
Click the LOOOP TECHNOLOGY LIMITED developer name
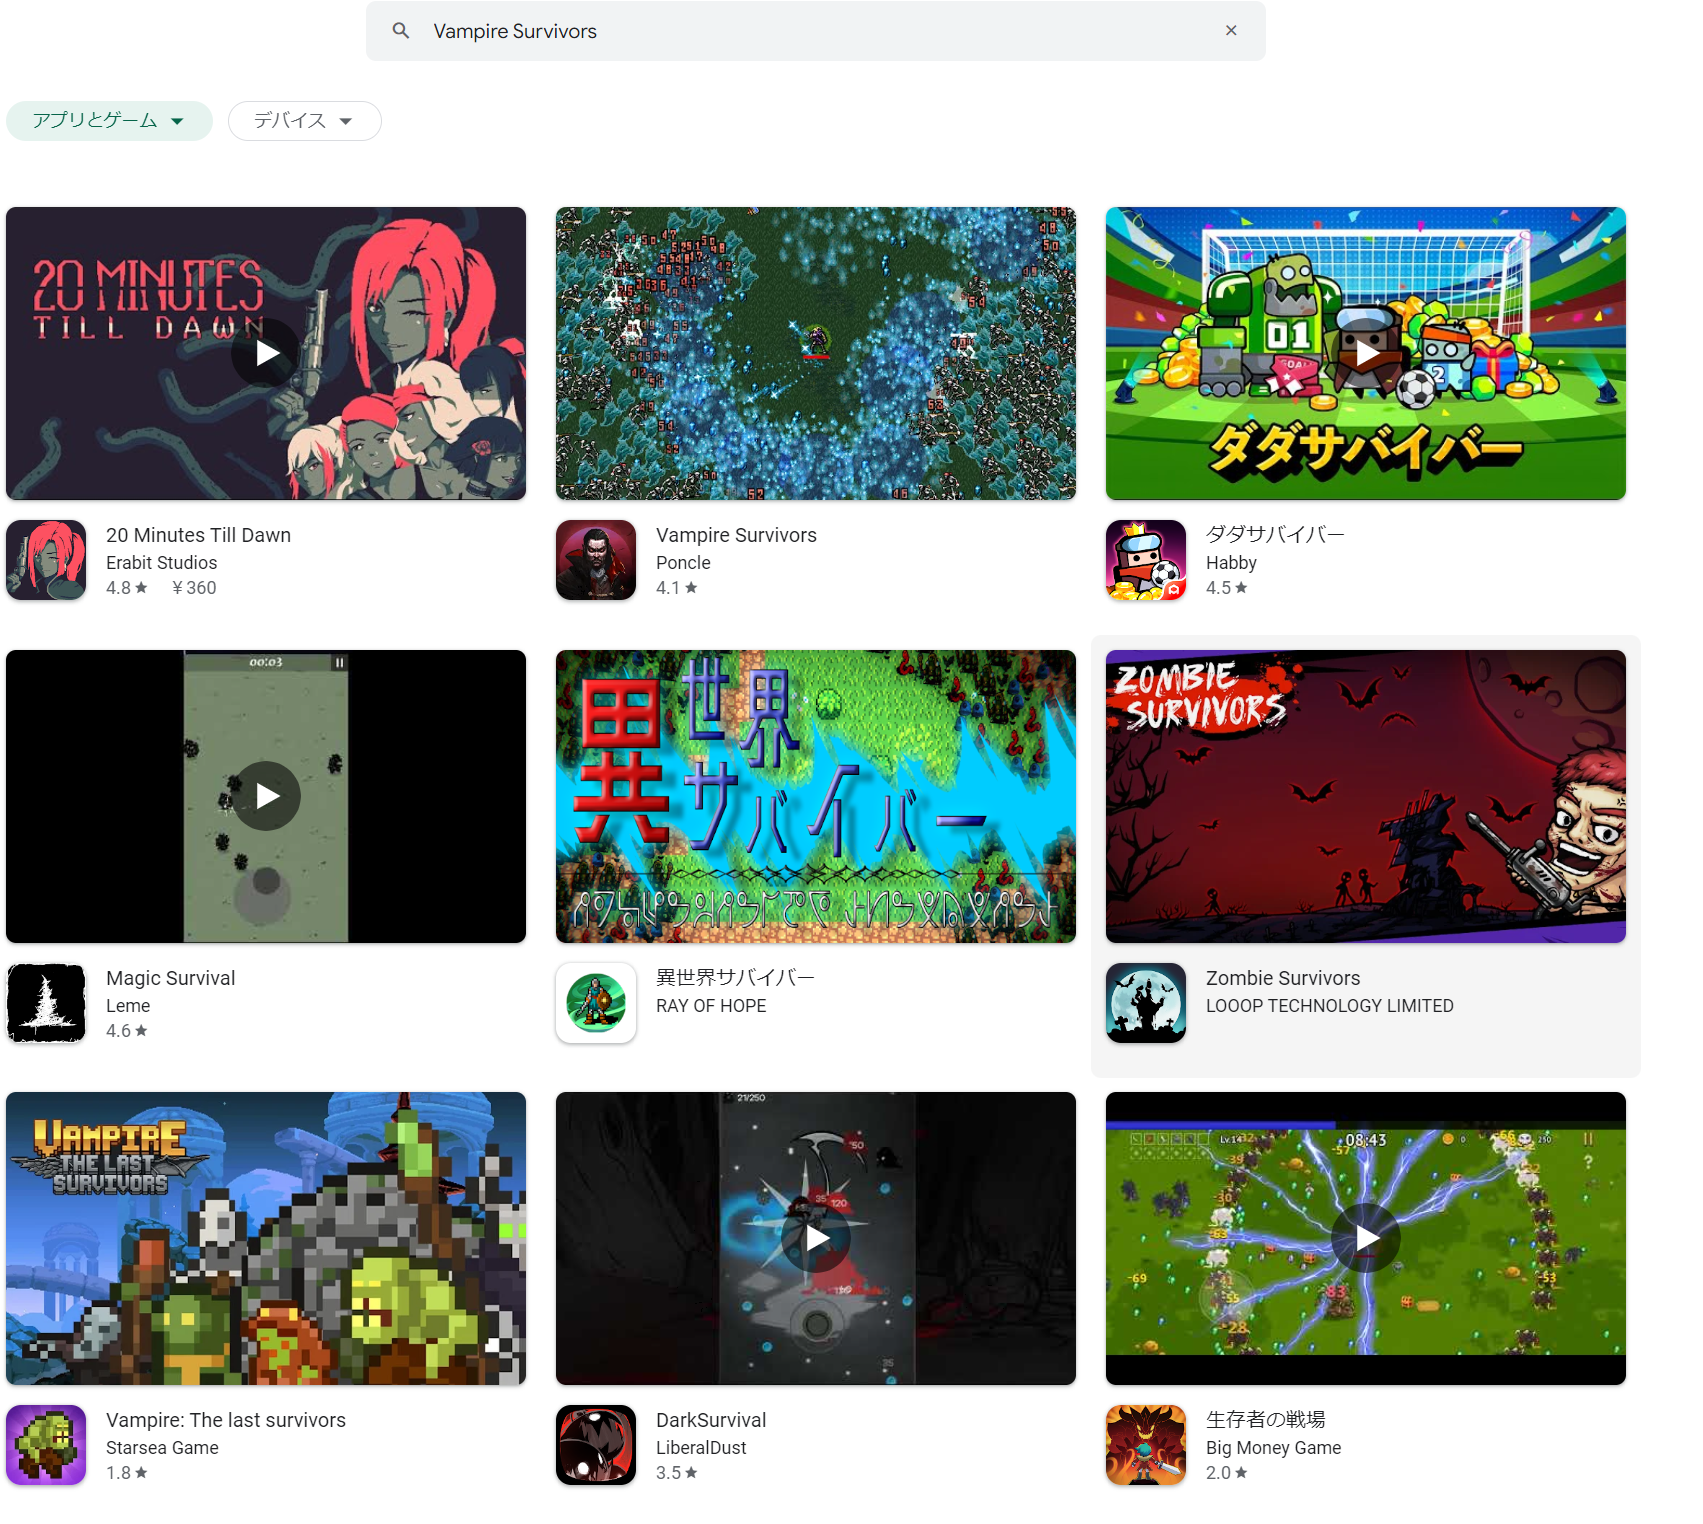click(1330, 1006)
